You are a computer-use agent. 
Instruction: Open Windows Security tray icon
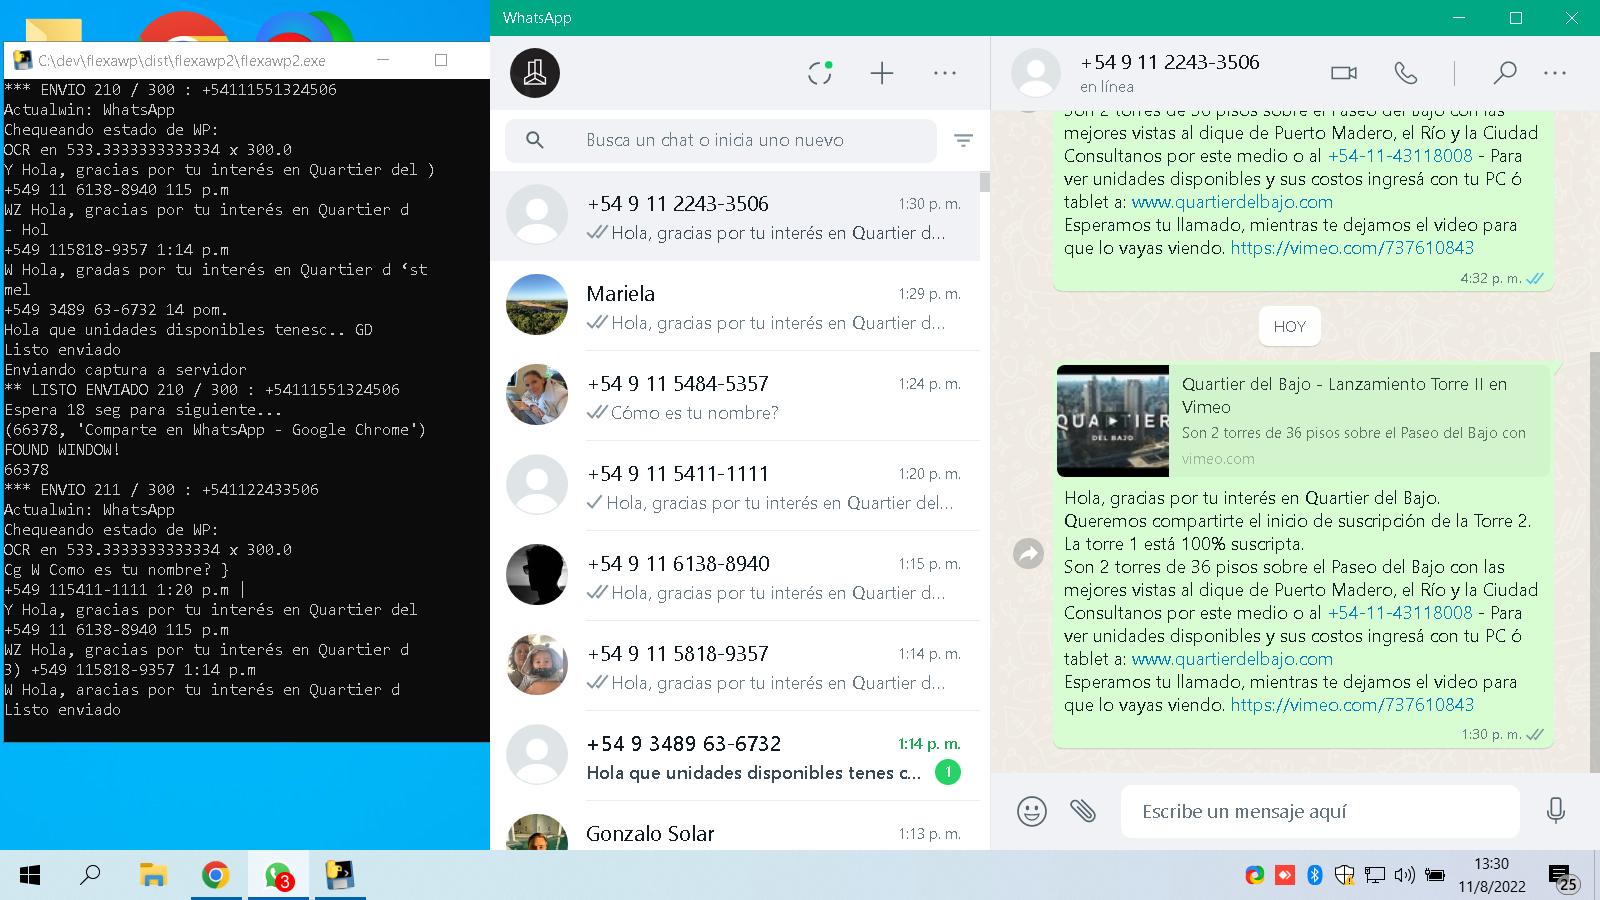pyautogui.click(x=1345, y=876)
